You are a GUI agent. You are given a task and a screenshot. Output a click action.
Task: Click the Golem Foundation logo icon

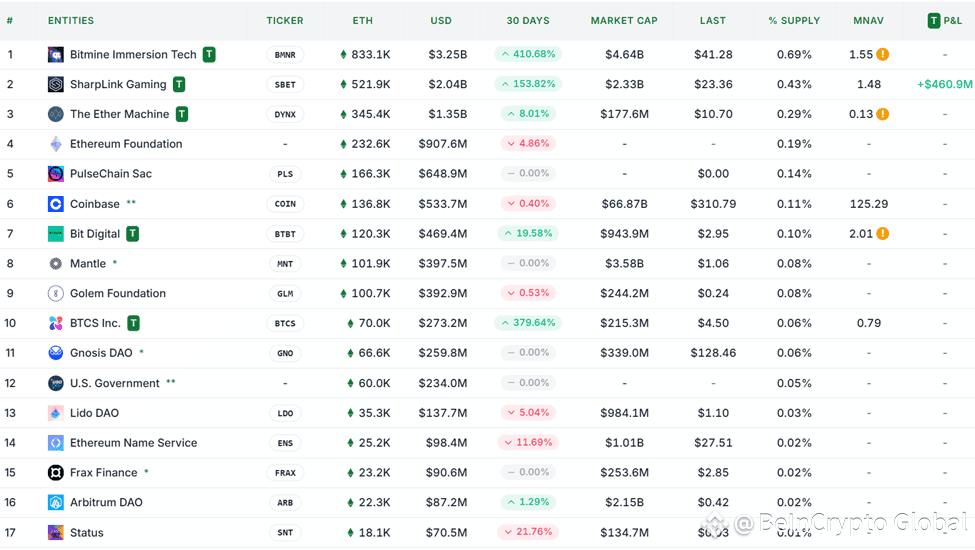[x=55, y=293]
